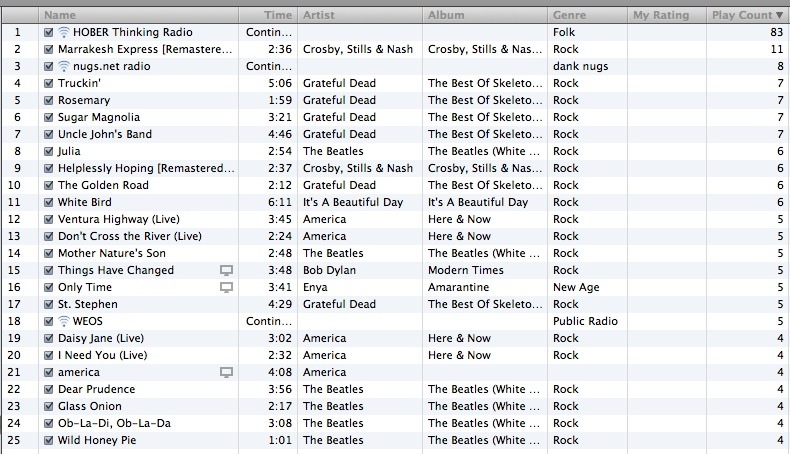Uncheck the HOBER Thinking Radio checkbox
The width and height of the screenshot is (790, 454).
coord(48,32)
